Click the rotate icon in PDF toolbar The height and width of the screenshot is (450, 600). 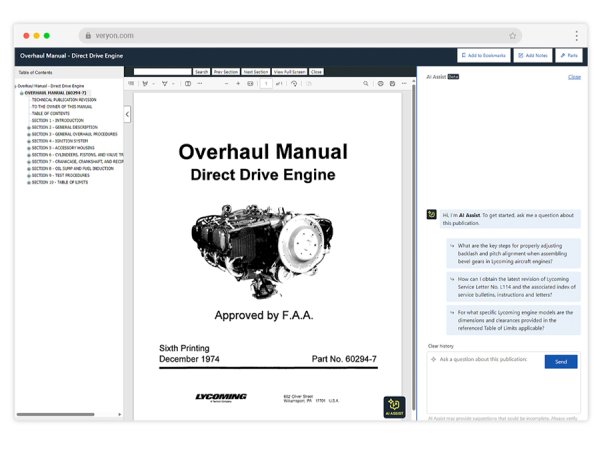click(x=294, y=84)
